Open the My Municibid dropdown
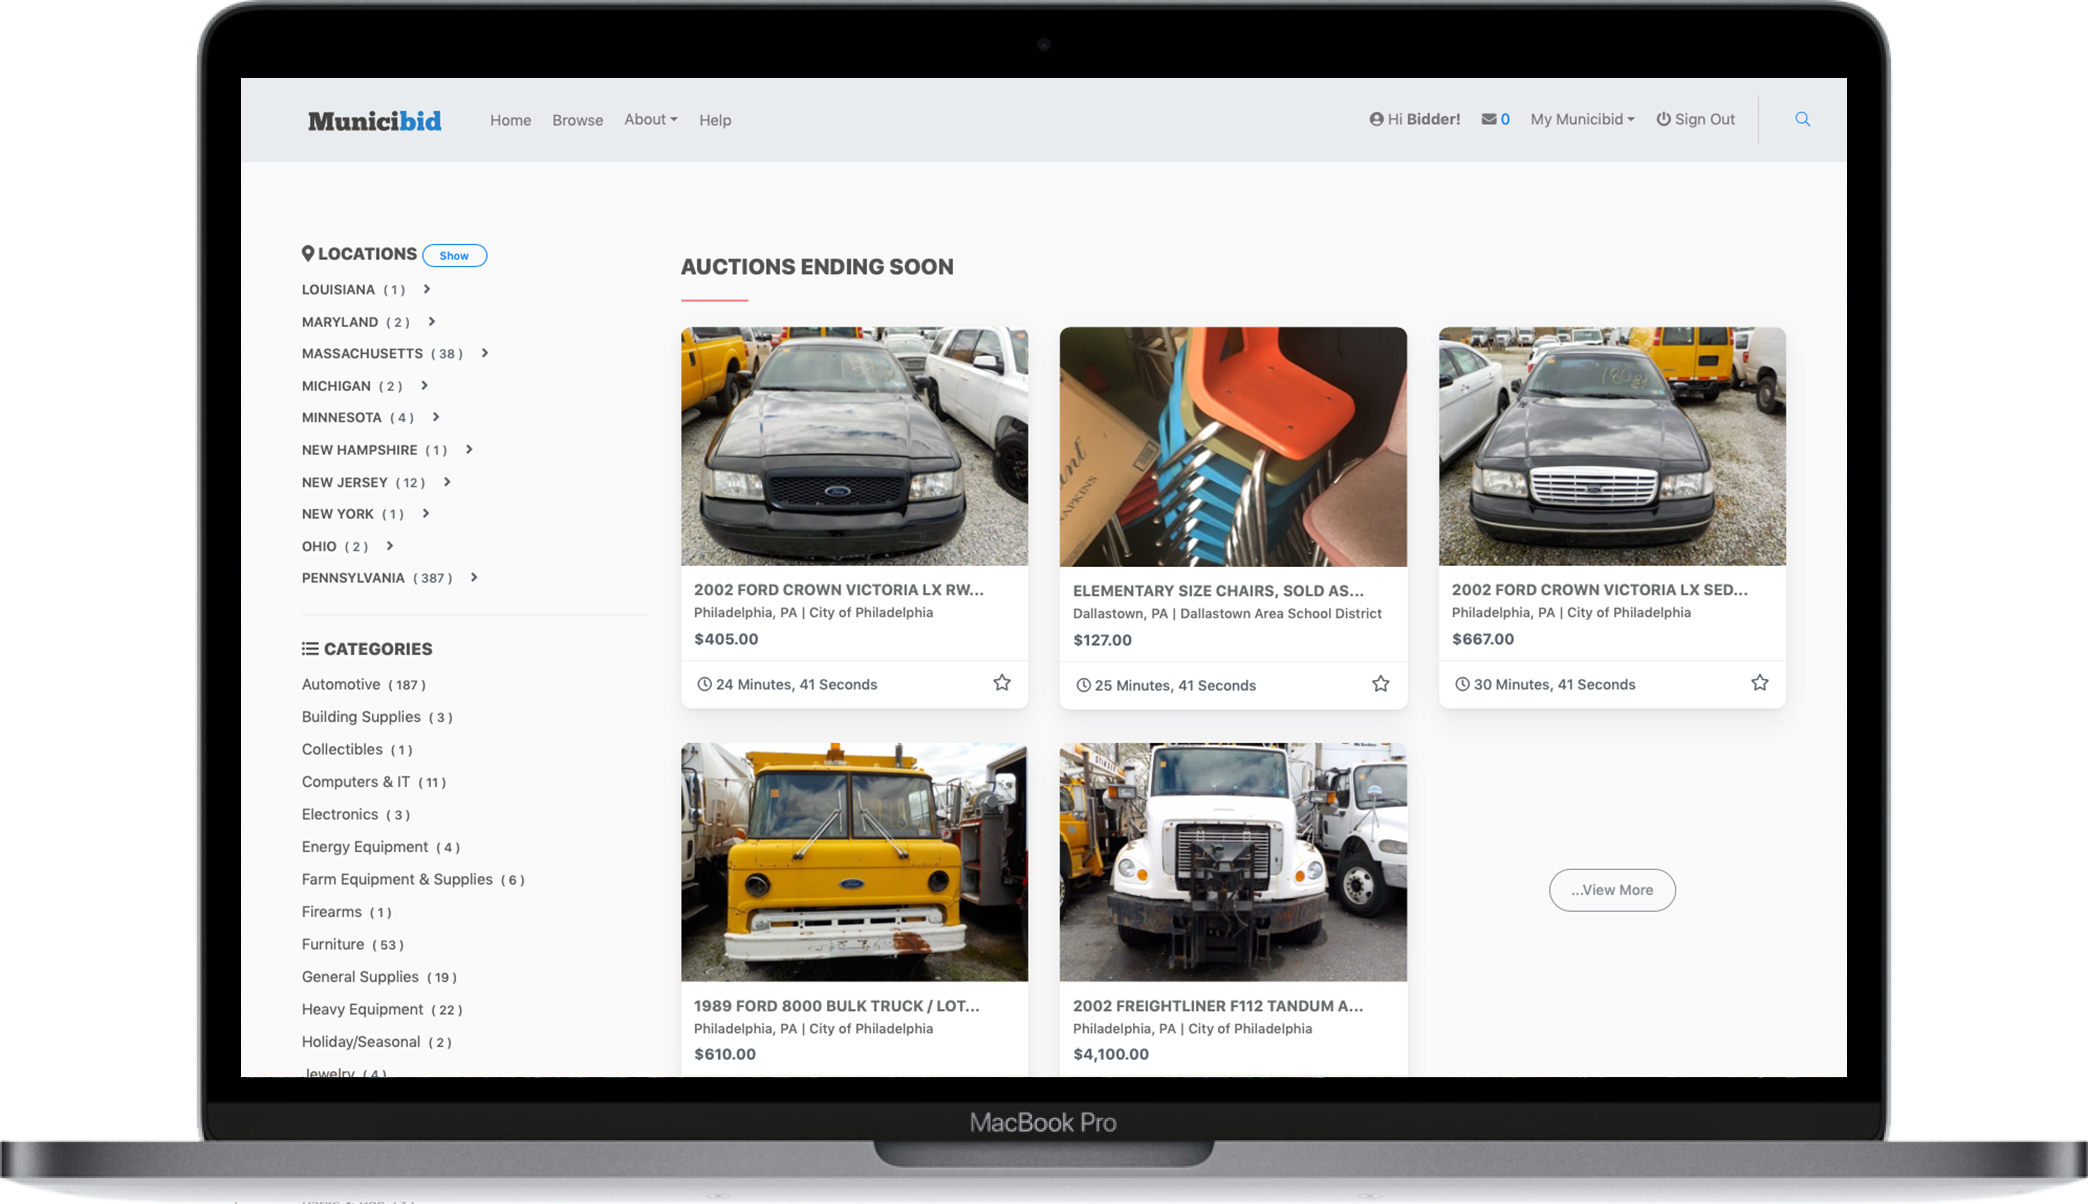 coord(1582,119)
